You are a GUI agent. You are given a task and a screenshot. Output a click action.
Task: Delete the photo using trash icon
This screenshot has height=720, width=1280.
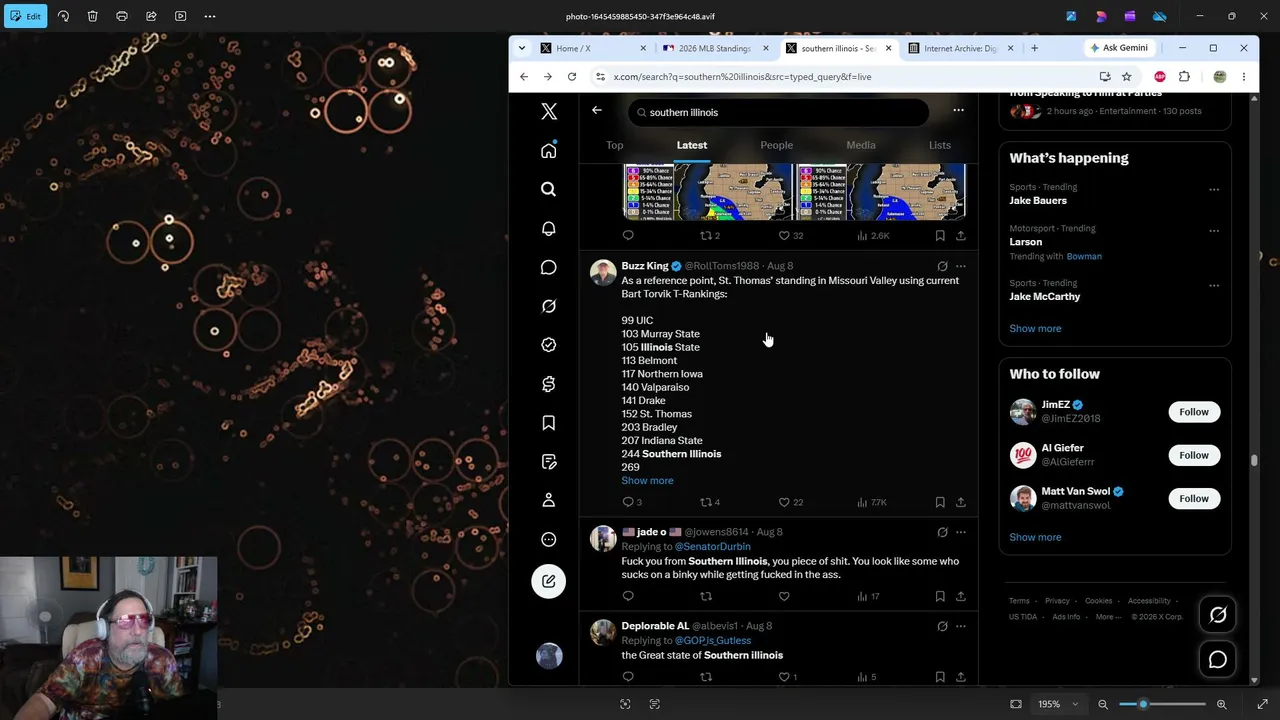92,16
